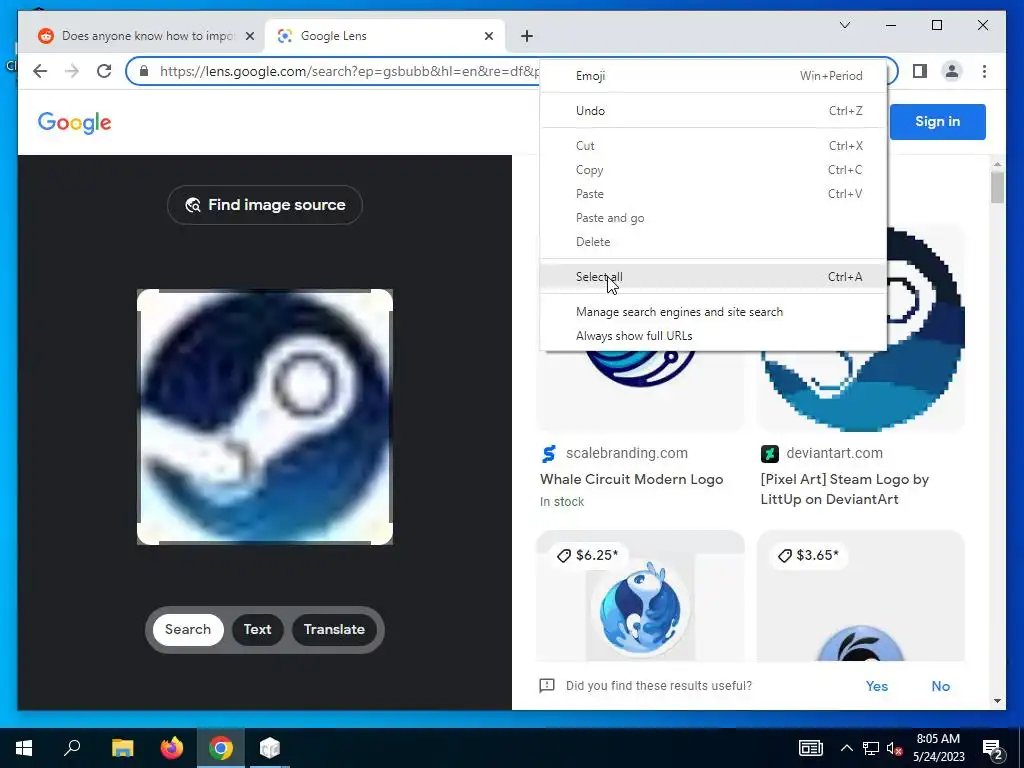Open the notification center icon
The image size is (1024, 768).
[992, 748]
